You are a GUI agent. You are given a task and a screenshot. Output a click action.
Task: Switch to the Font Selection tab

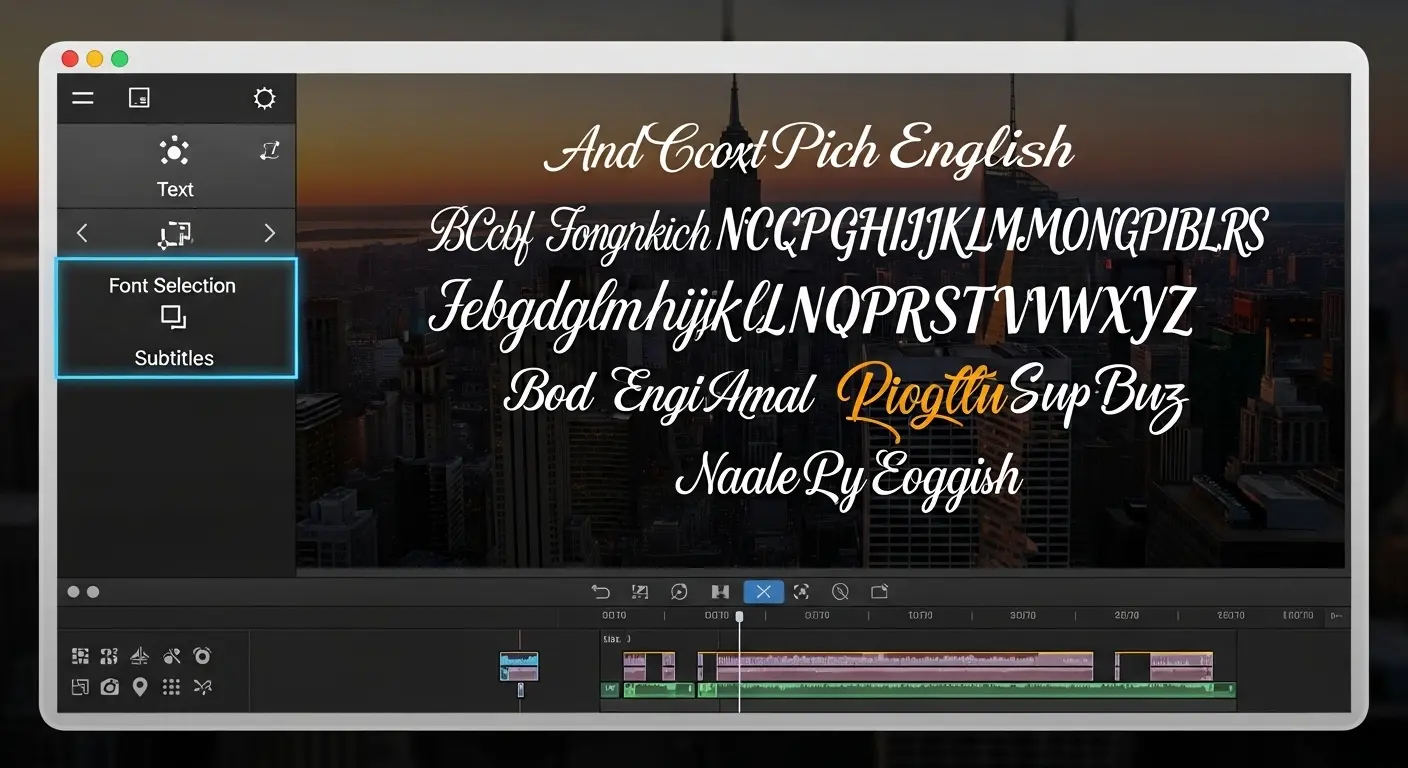[x=172, y=285]
